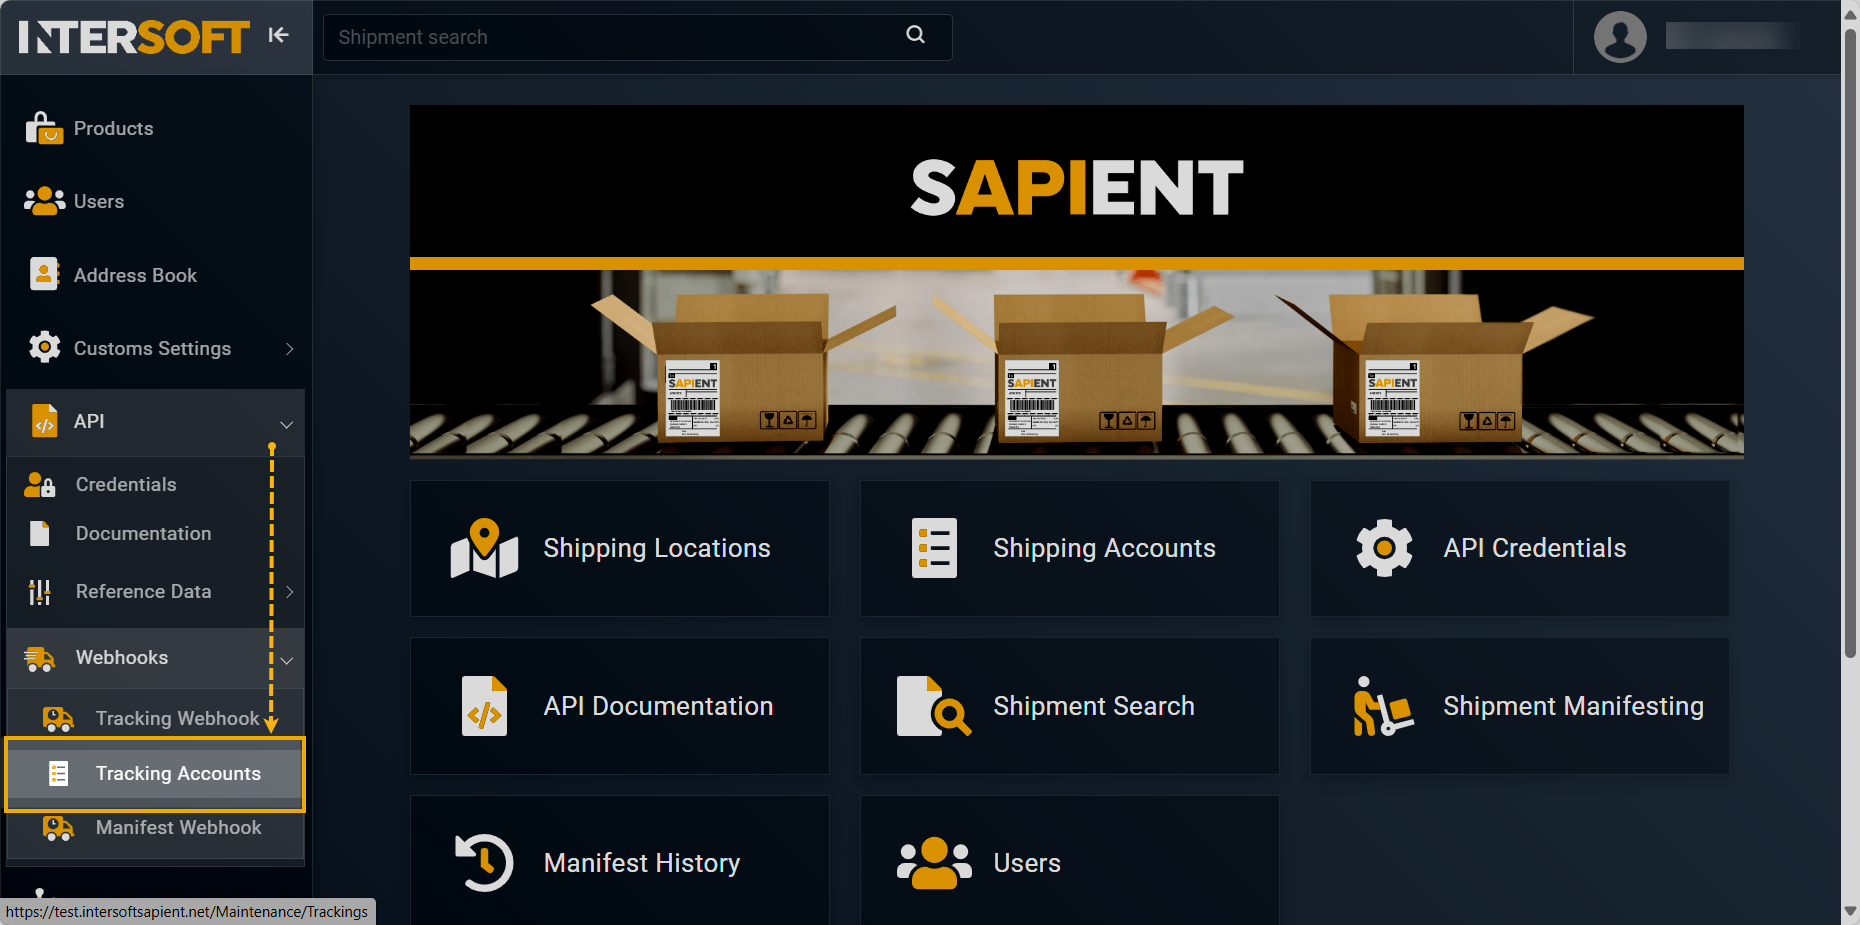The width and height of the screenshot is (1860, 925).
Task: Open the Shipping Locations tile
Action: point(620,548)
